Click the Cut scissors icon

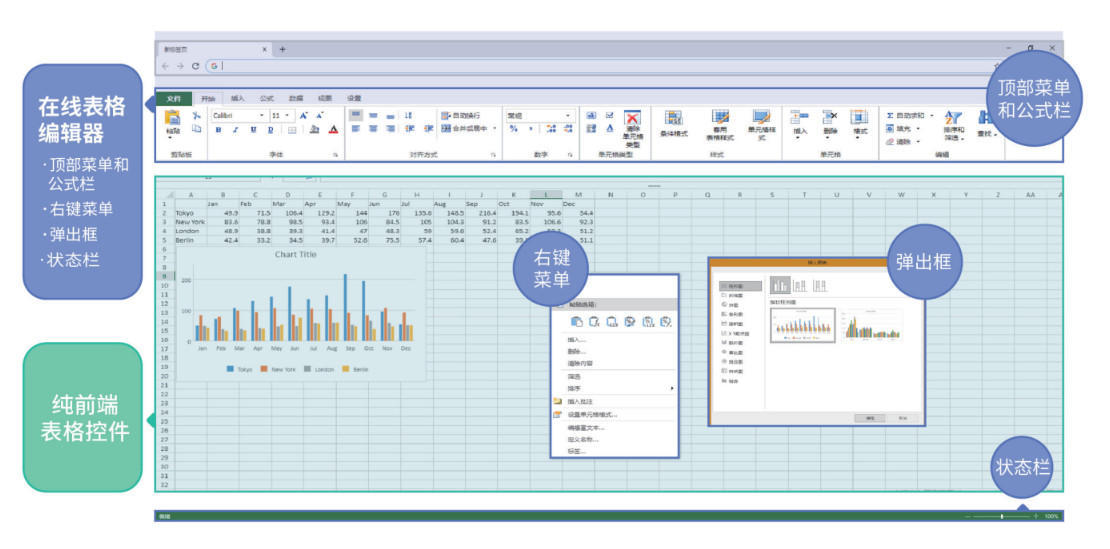point(197,116)
